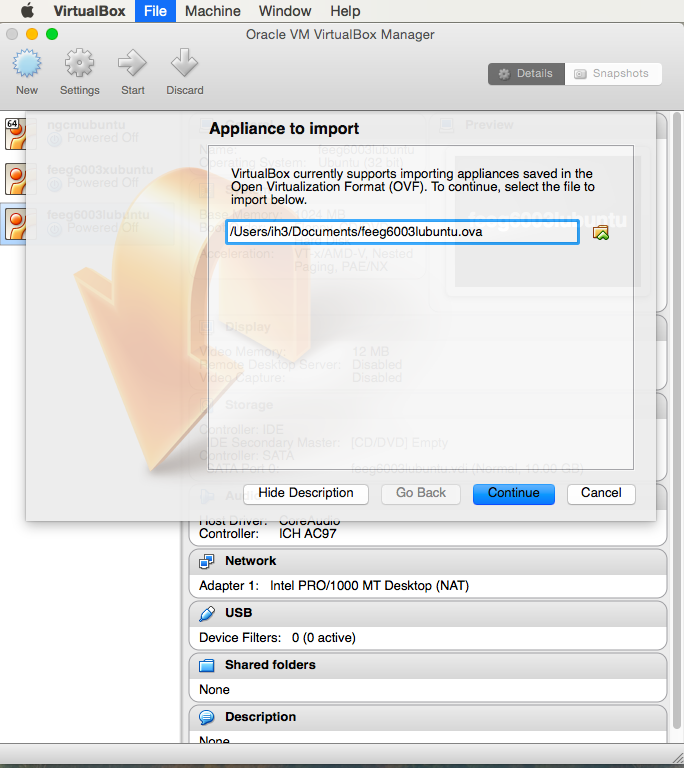The height and width of the screenshot is (768, 684).
Task: Click the Shared folders section header
Action: tap(428, 665)
